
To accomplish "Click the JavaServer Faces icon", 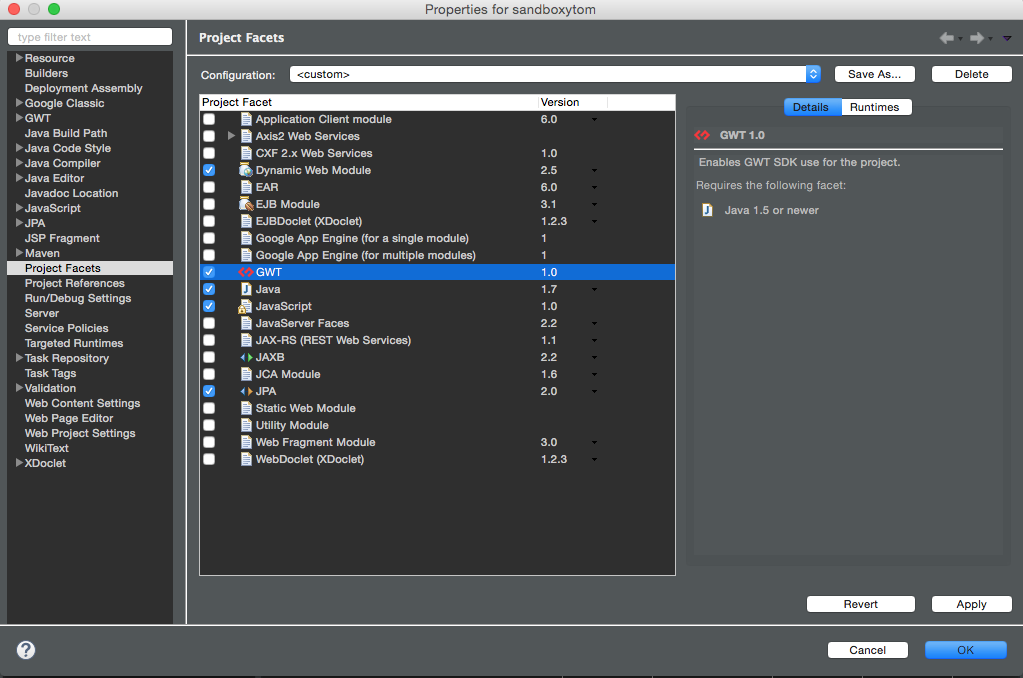I will click(246, 323).
